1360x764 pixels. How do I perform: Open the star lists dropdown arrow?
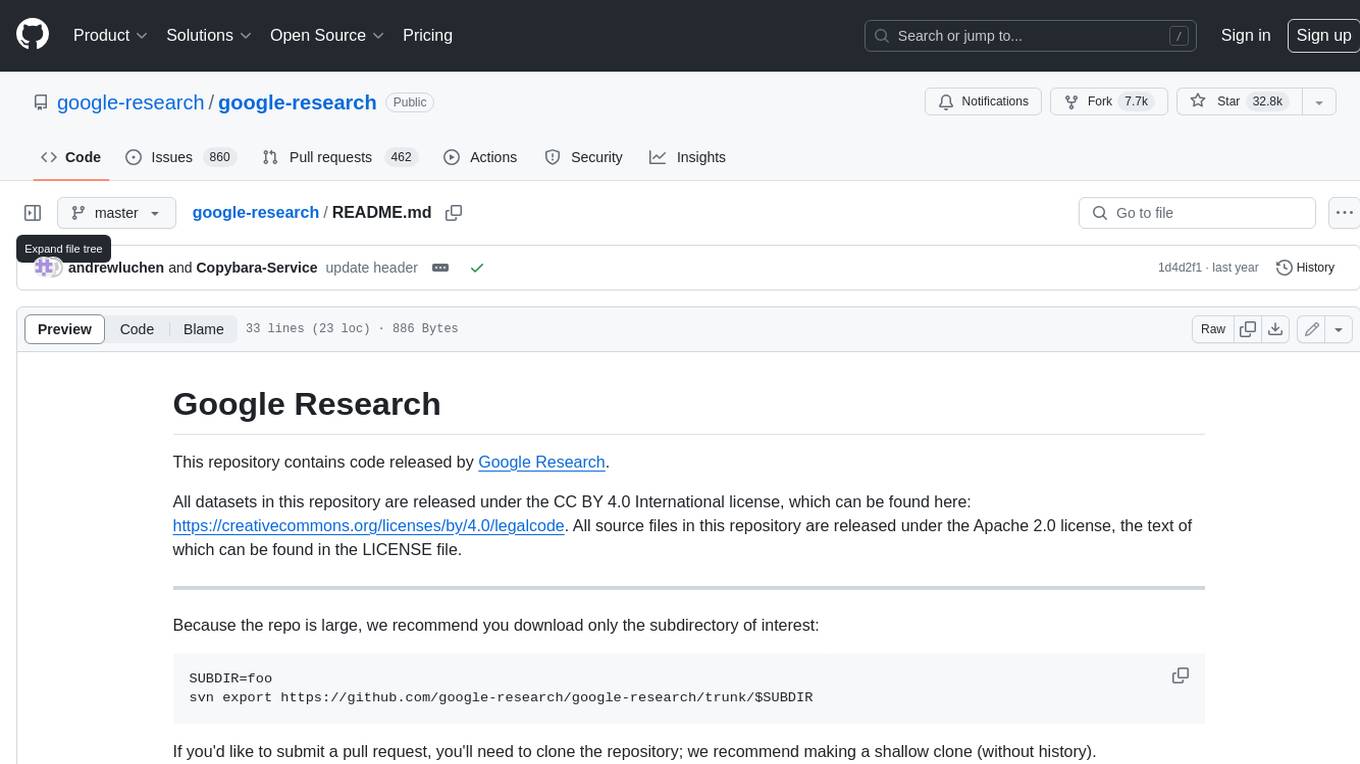1319,102
